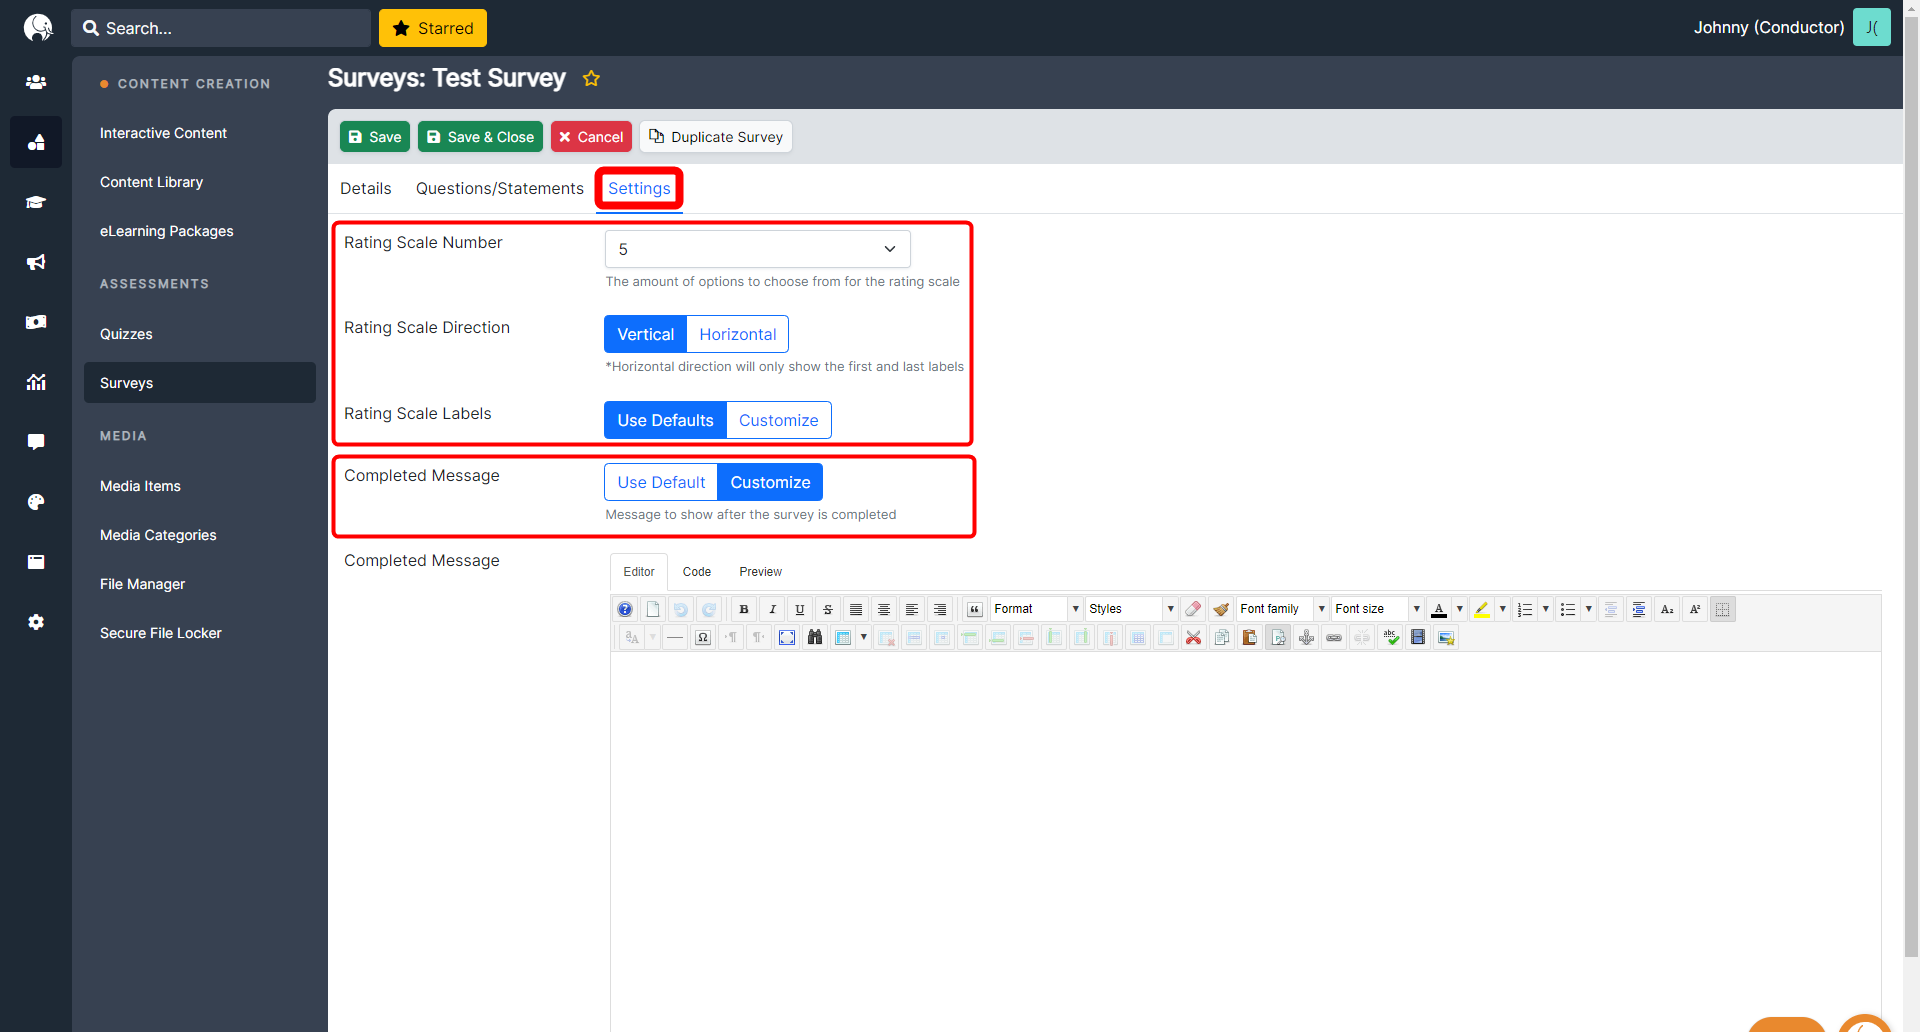Open bullet list style dropdown arrow
1920x1032 pixels.
(1589, 609)
